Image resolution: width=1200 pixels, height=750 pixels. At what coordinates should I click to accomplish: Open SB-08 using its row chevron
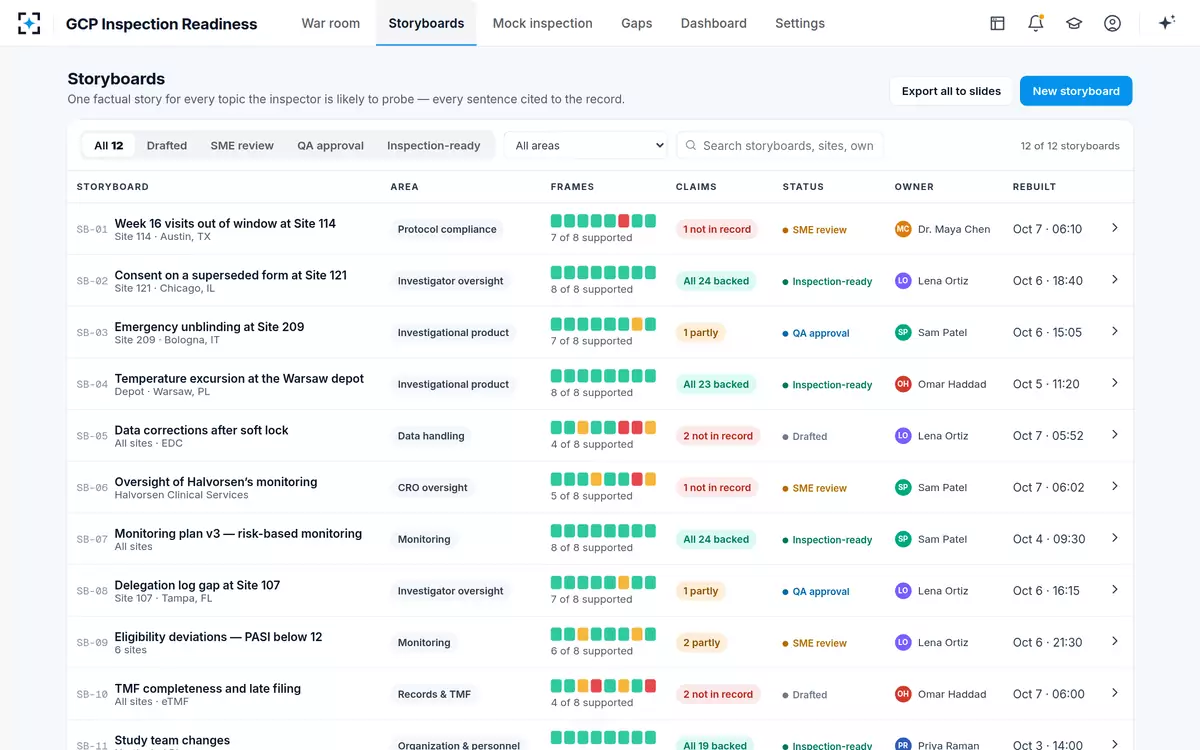1115,590
